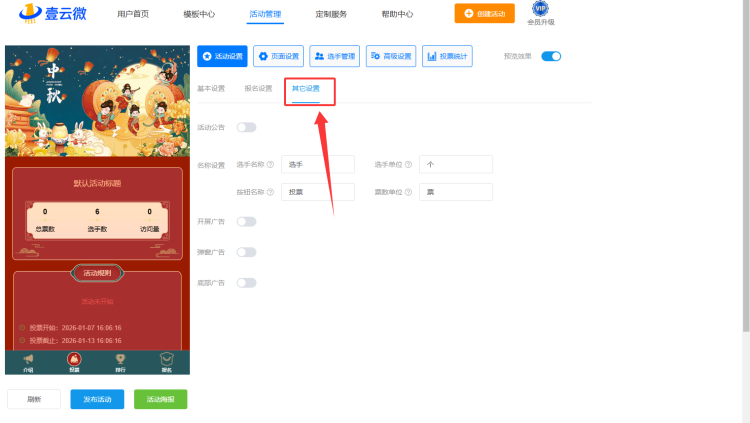Viewport: 750px width, 423px height.
Task: Click the help icon beside 按钮名称
Action: 271,192
